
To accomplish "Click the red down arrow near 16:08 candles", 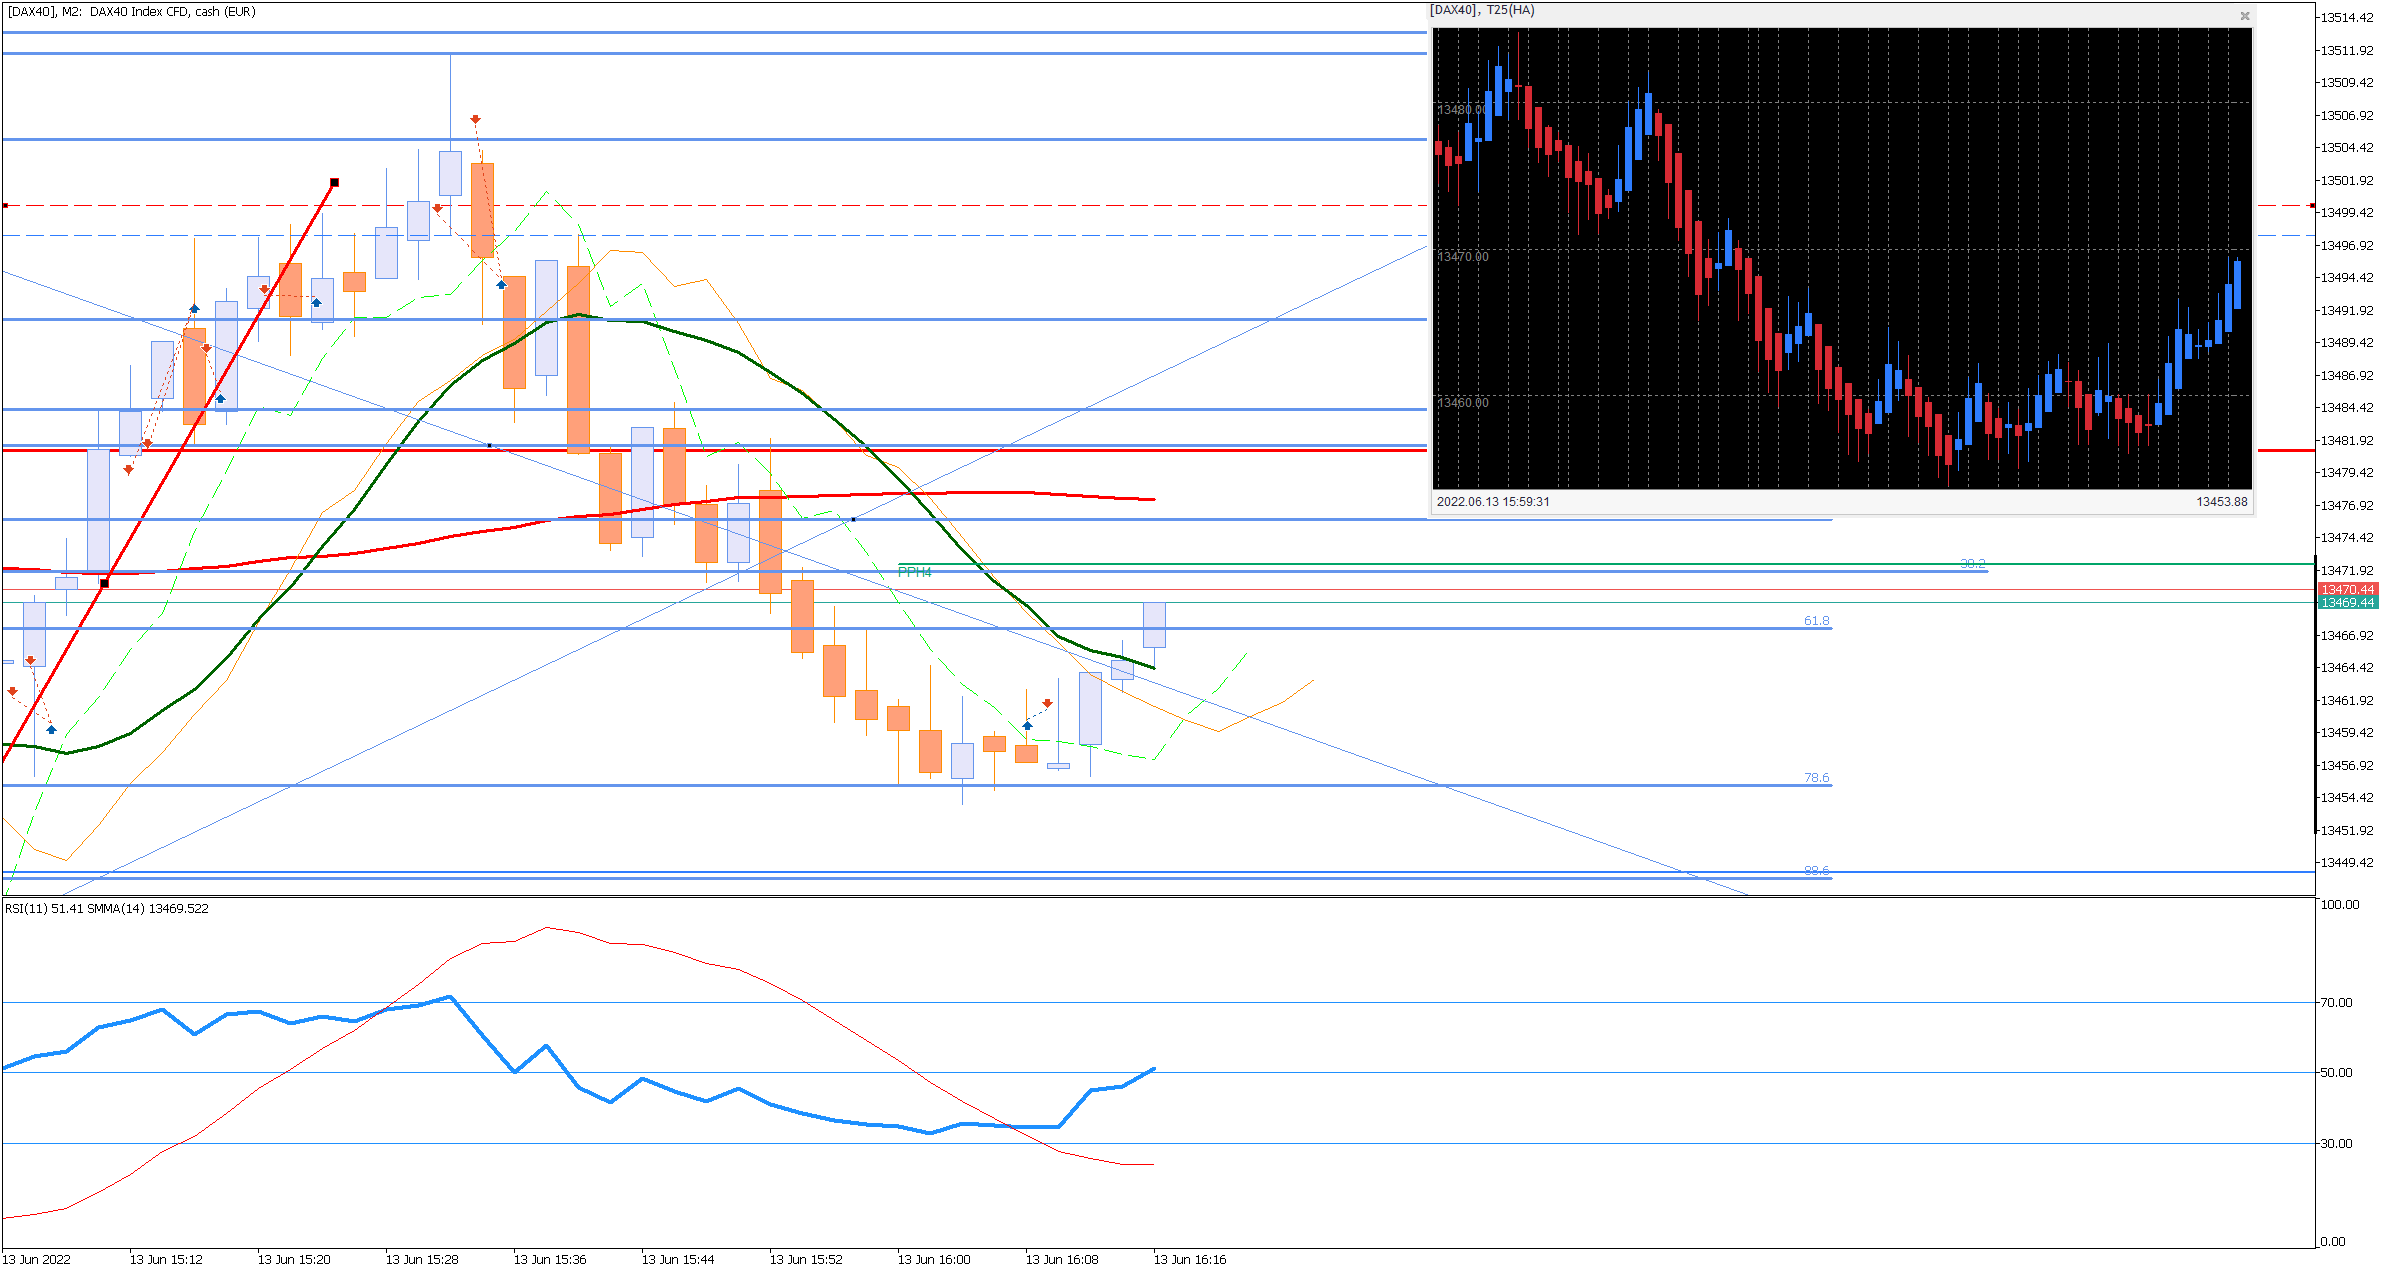I will (x=1047, y=704).
